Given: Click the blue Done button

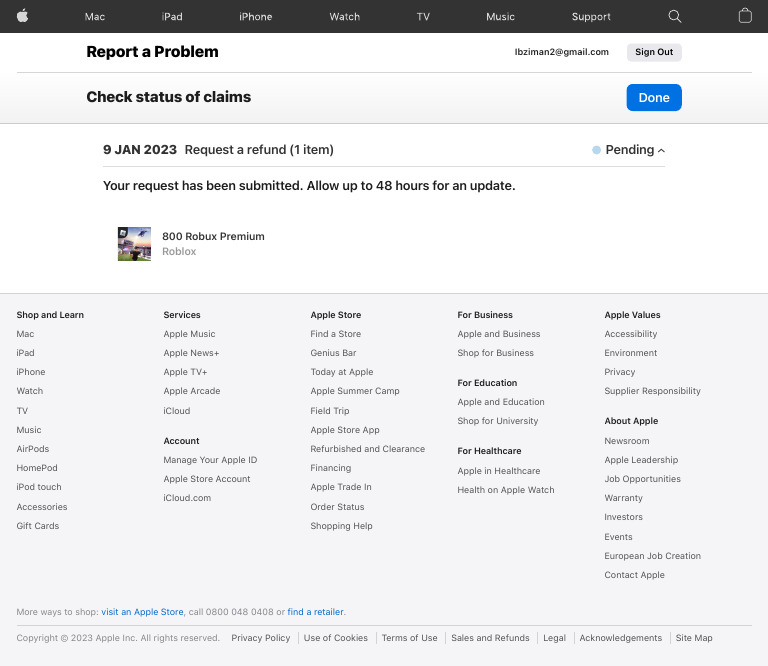Looking at the screenshot, I should coord(654,97).
